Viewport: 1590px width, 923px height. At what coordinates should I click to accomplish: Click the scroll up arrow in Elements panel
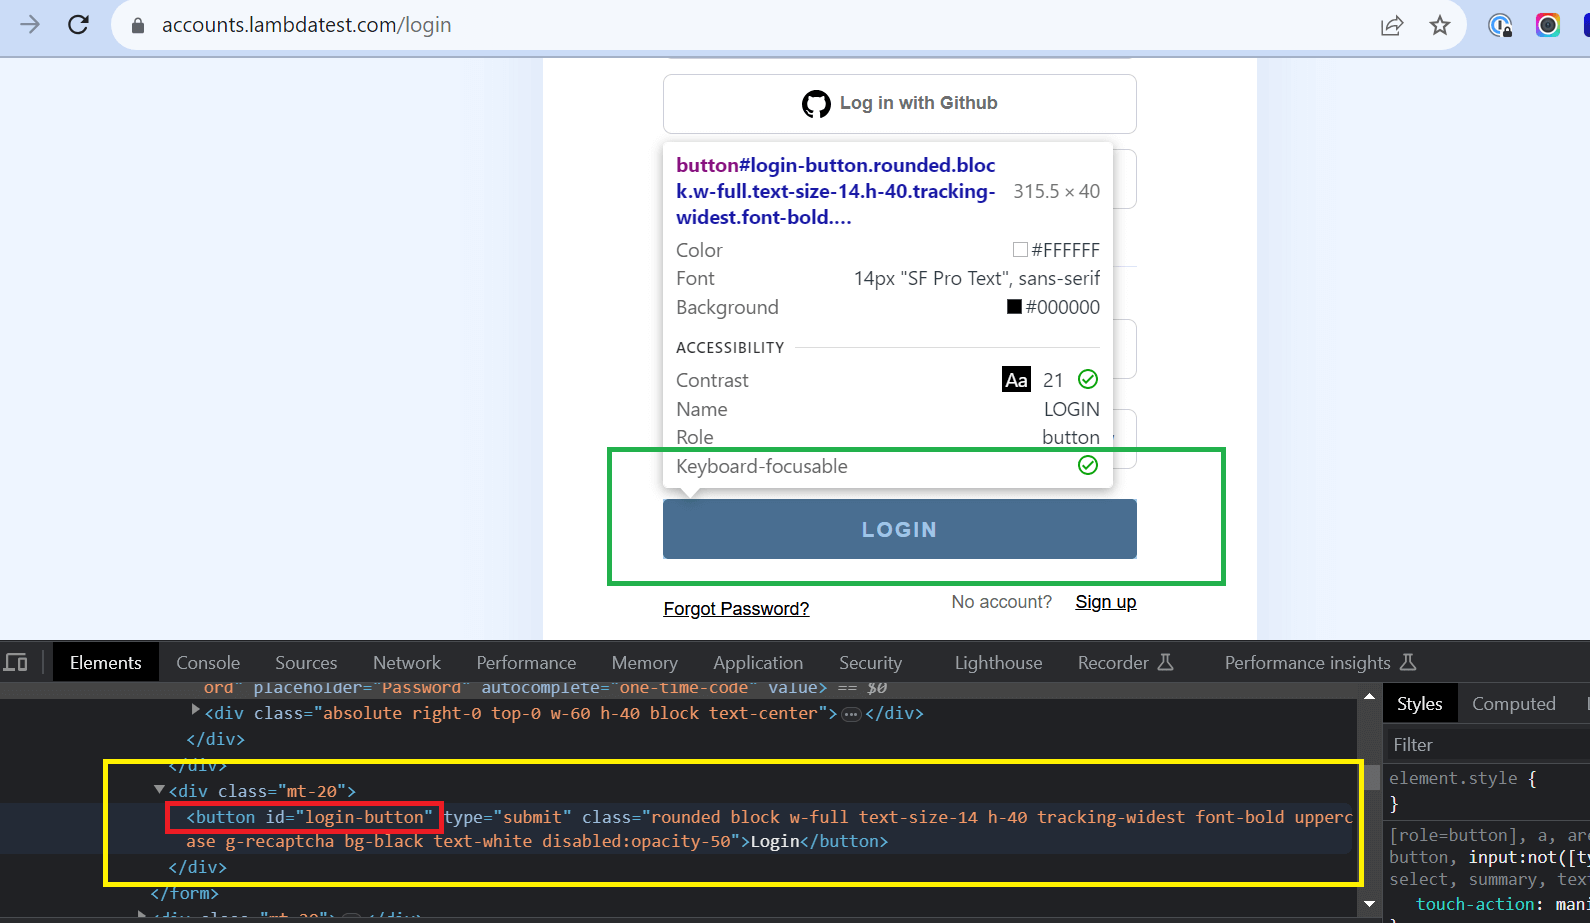pos(1369,696)
